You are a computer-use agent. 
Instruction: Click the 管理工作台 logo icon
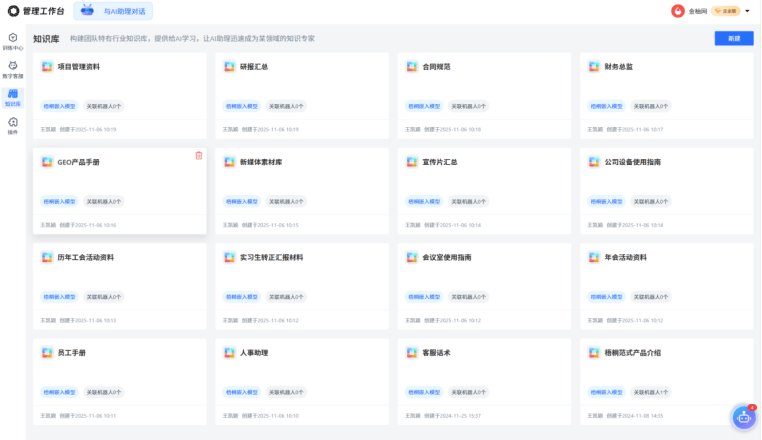click(13, 11)
